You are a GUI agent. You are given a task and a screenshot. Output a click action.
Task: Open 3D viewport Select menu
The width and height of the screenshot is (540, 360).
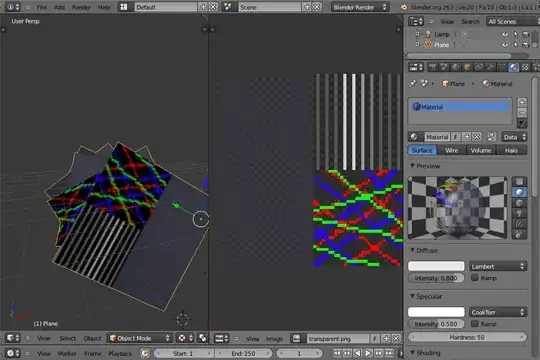(68, 338)
